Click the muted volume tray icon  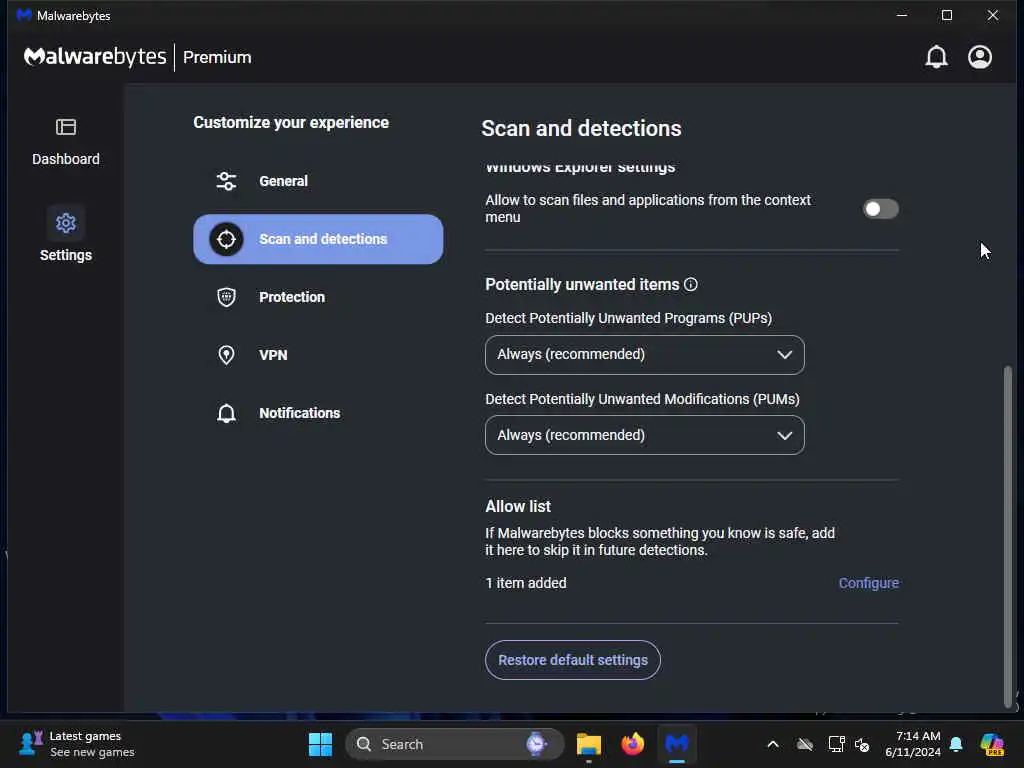(x=862, y=744)
